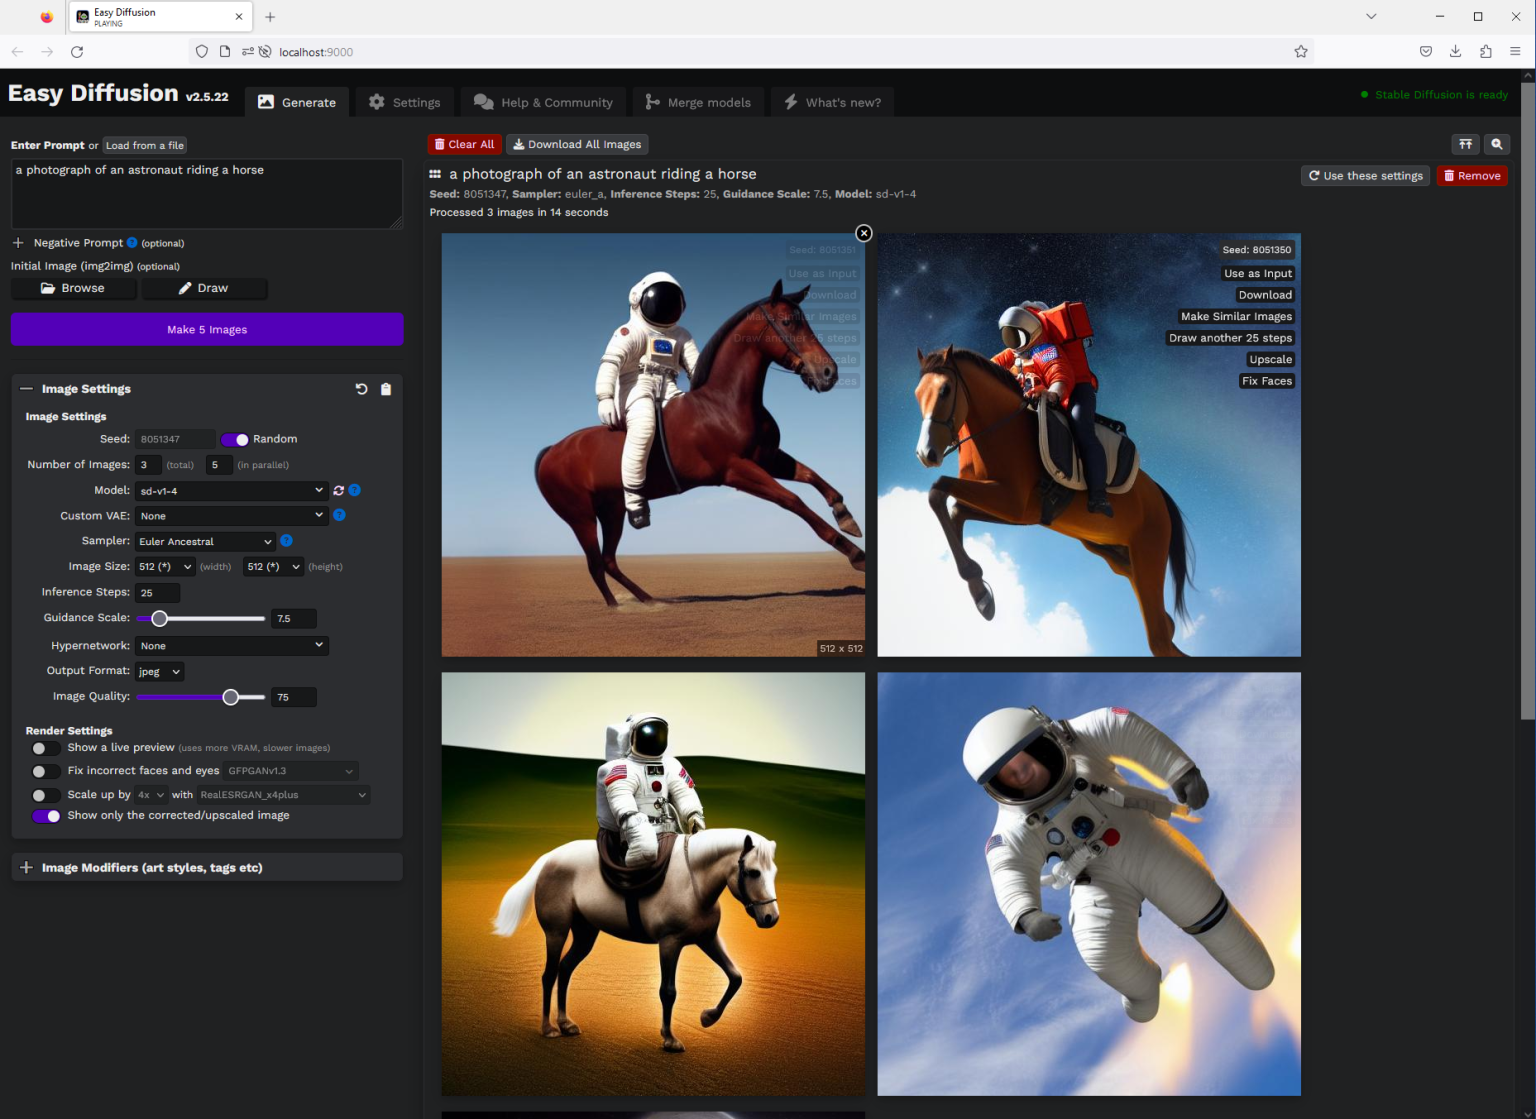The height and width of the screenshot is (1119, 1536).
Task: Switch to the Settings tab
Action: [x=405, y=102]
